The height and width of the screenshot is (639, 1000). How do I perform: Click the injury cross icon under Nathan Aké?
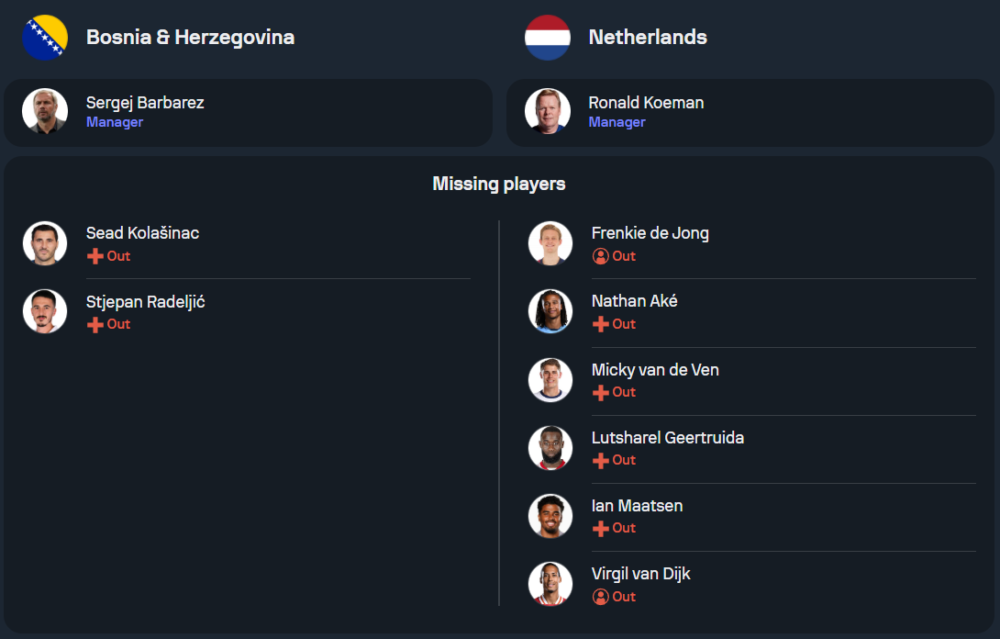(x=600, y=324)
